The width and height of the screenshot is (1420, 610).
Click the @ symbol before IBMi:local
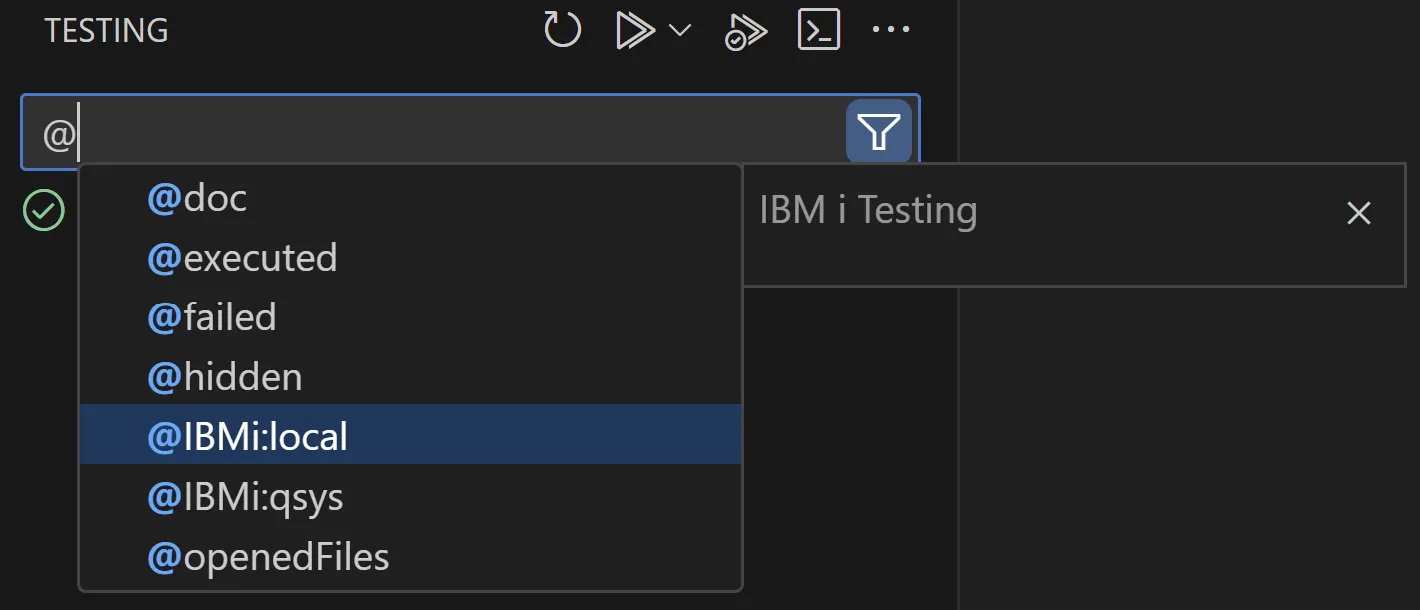coord(164,438)
